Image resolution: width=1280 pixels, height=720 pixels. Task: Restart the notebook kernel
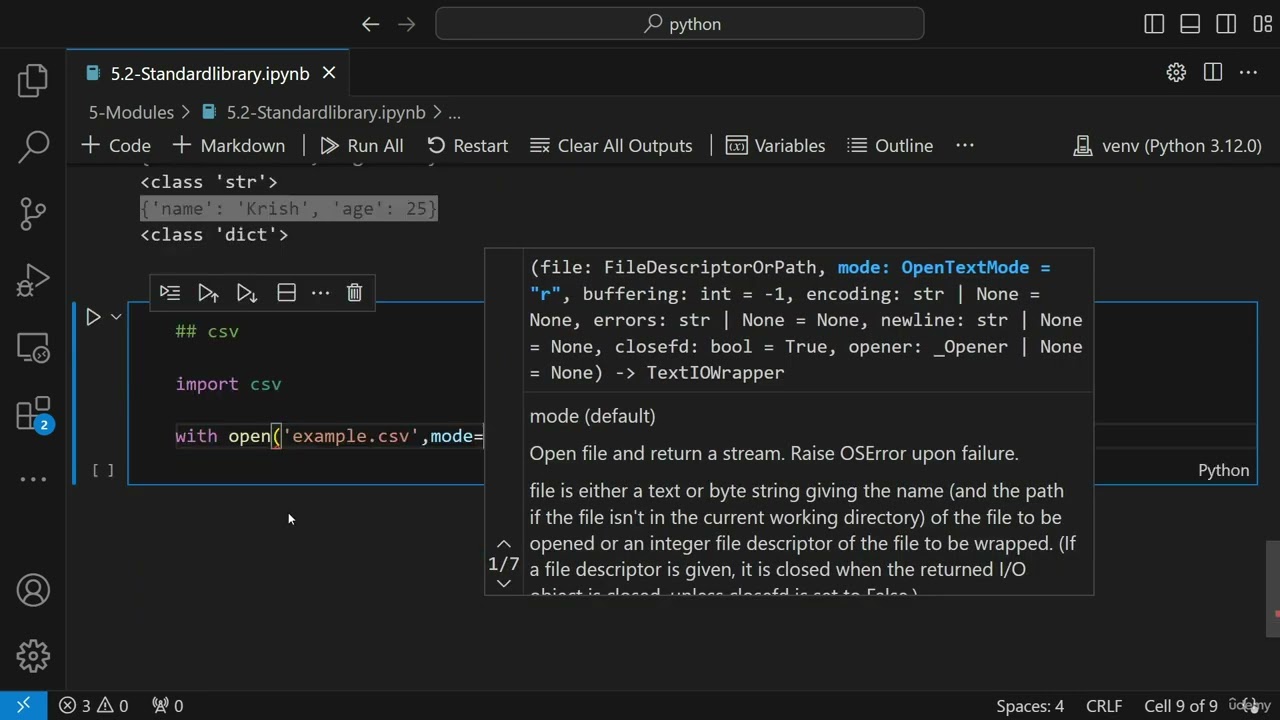point(467,145)
